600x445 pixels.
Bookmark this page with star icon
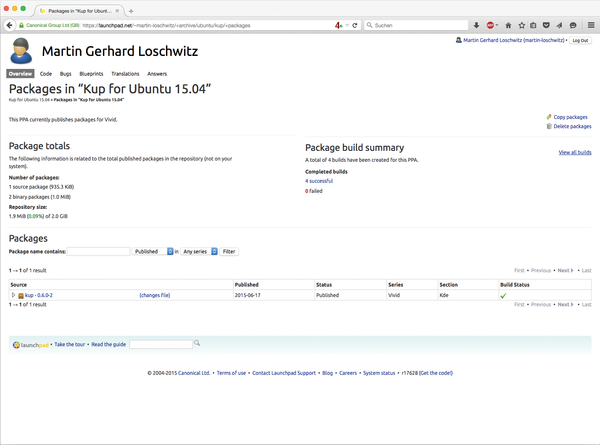(522, 25)
